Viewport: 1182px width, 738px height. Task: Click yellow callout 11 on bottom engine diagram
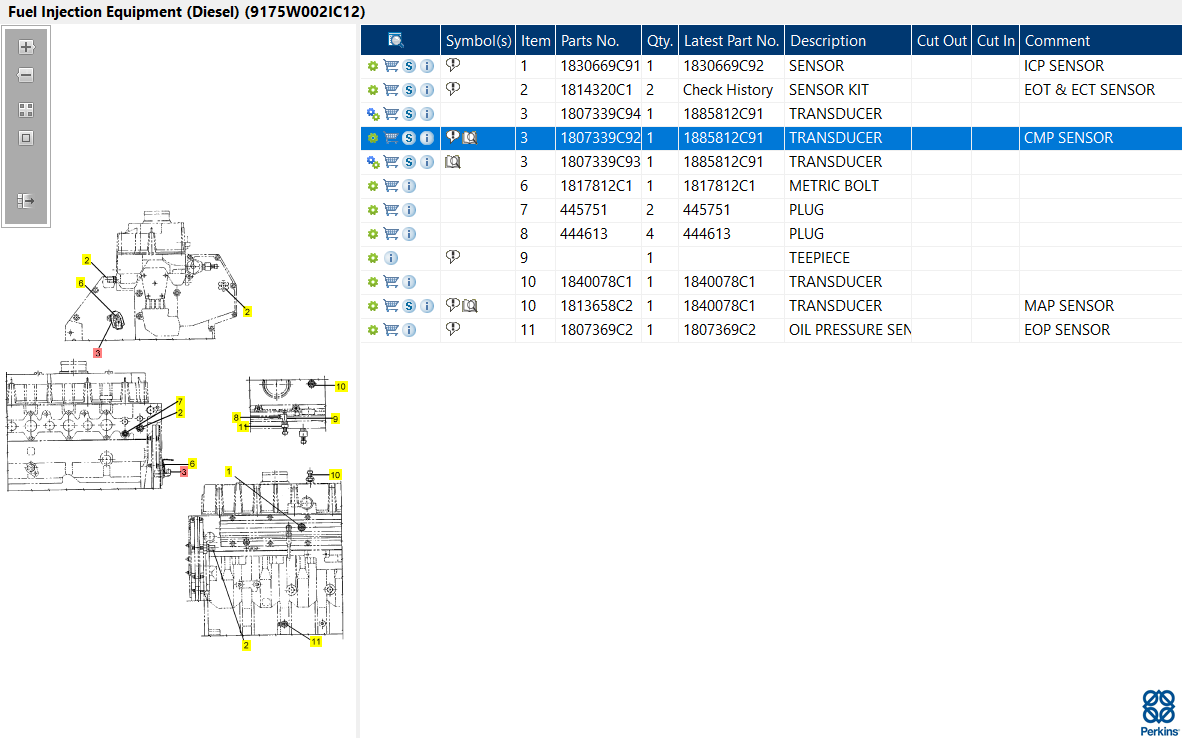click(316, 642)
